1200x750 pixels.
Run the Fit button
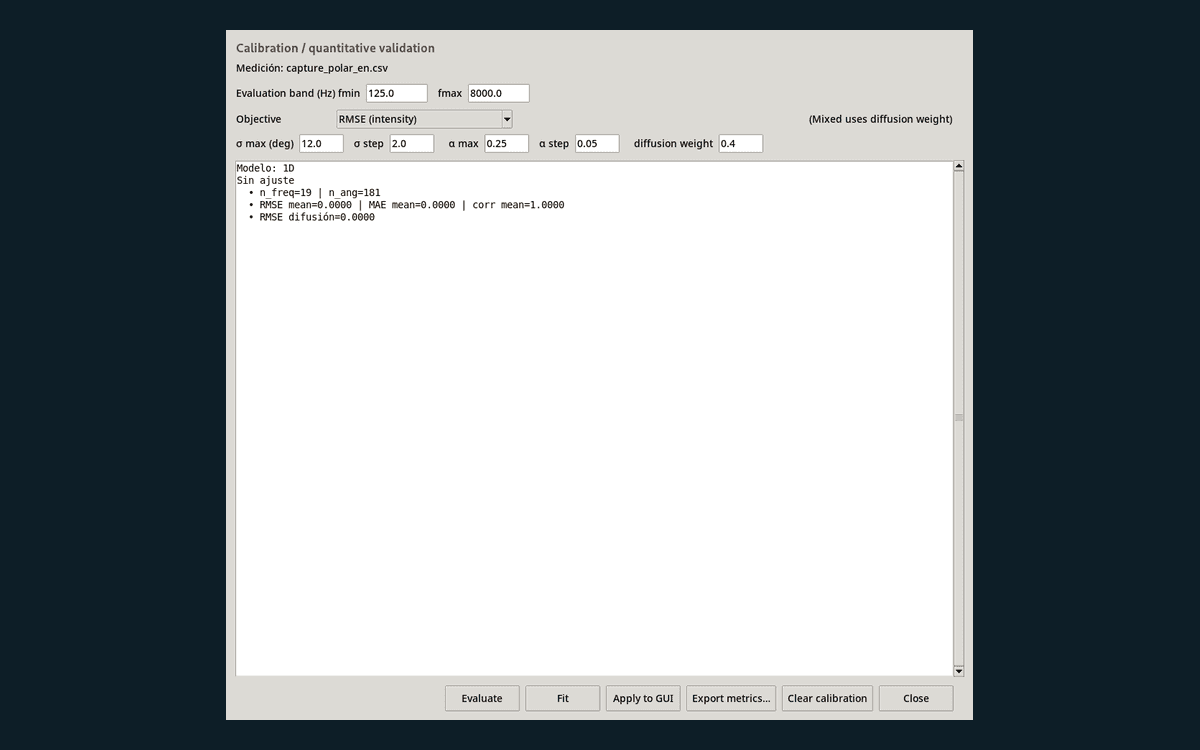pos(562,698)
